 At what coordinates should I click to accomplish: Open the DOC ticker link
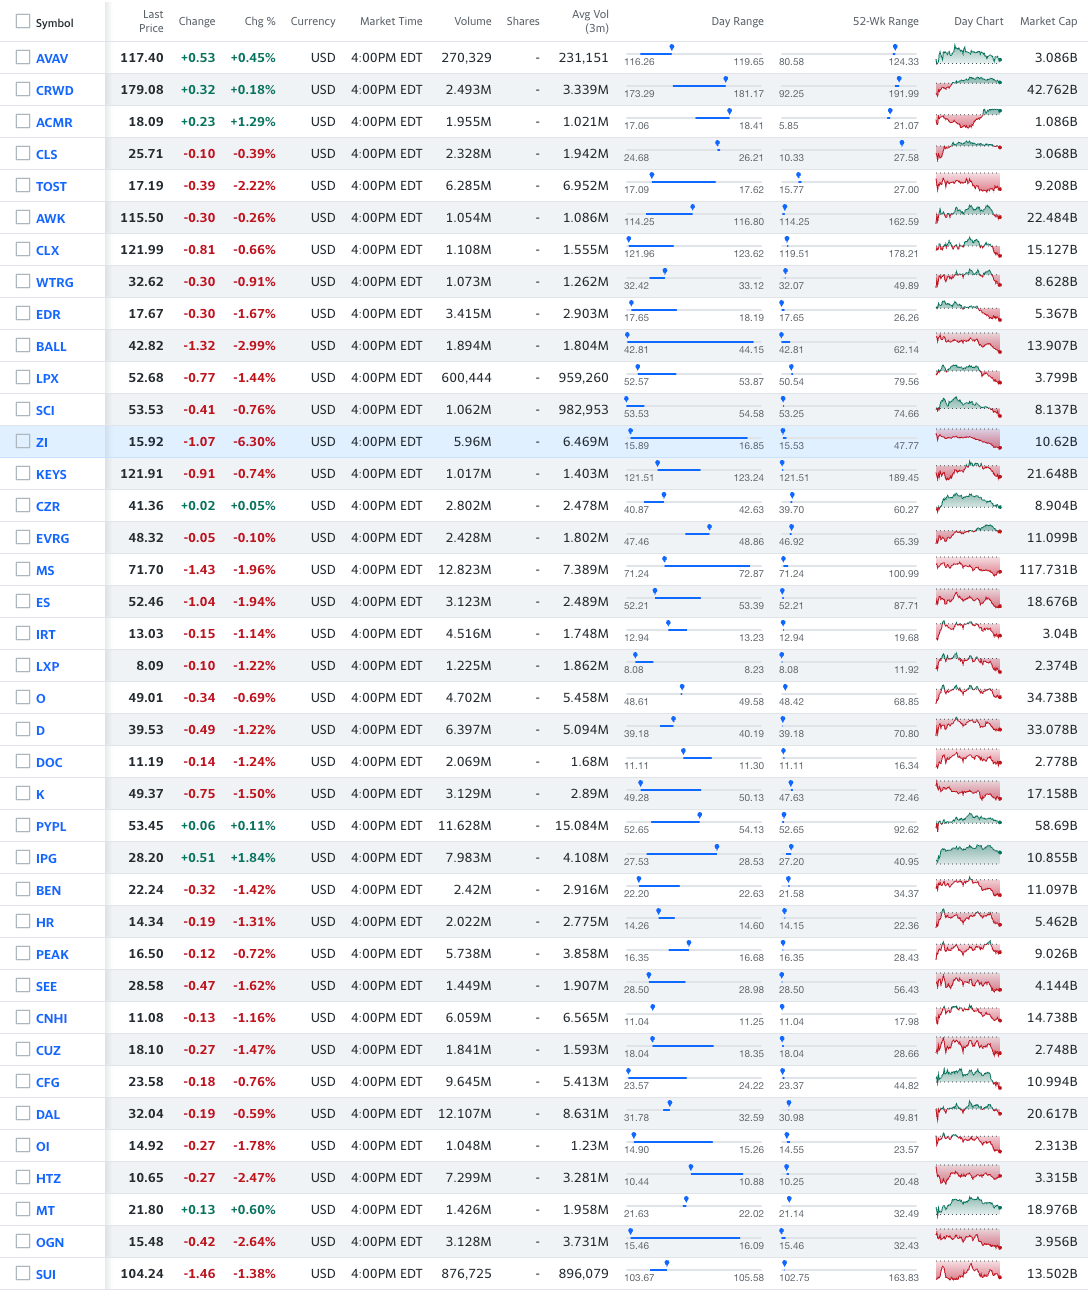49,763
